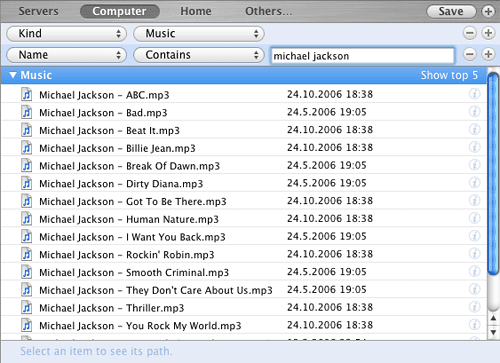Click the scrollbar up arrow

(x=493, y=319)
